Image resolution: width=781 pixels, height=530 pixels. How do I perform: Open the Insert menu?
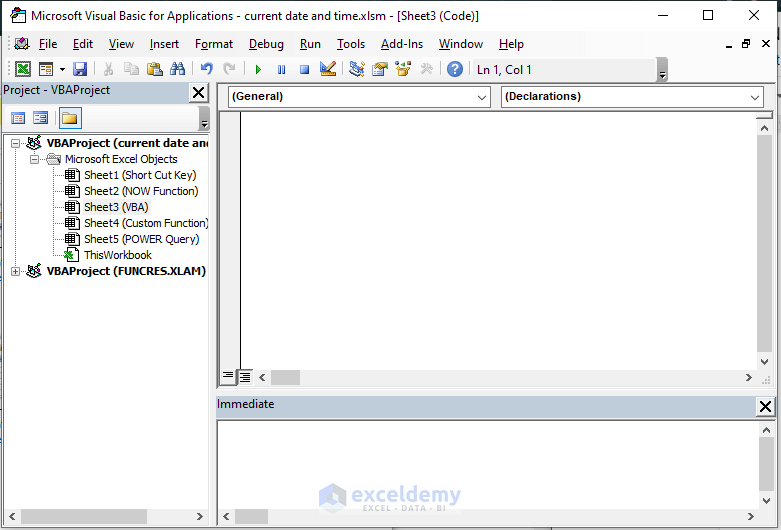pos(164,44)
